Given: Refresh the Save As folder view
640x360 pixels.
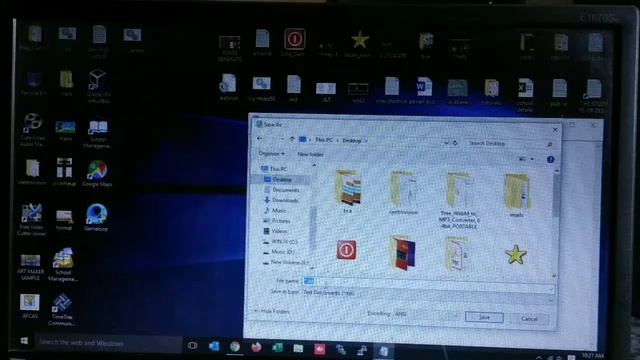Looking at the screenshot, I should (455, 143).
